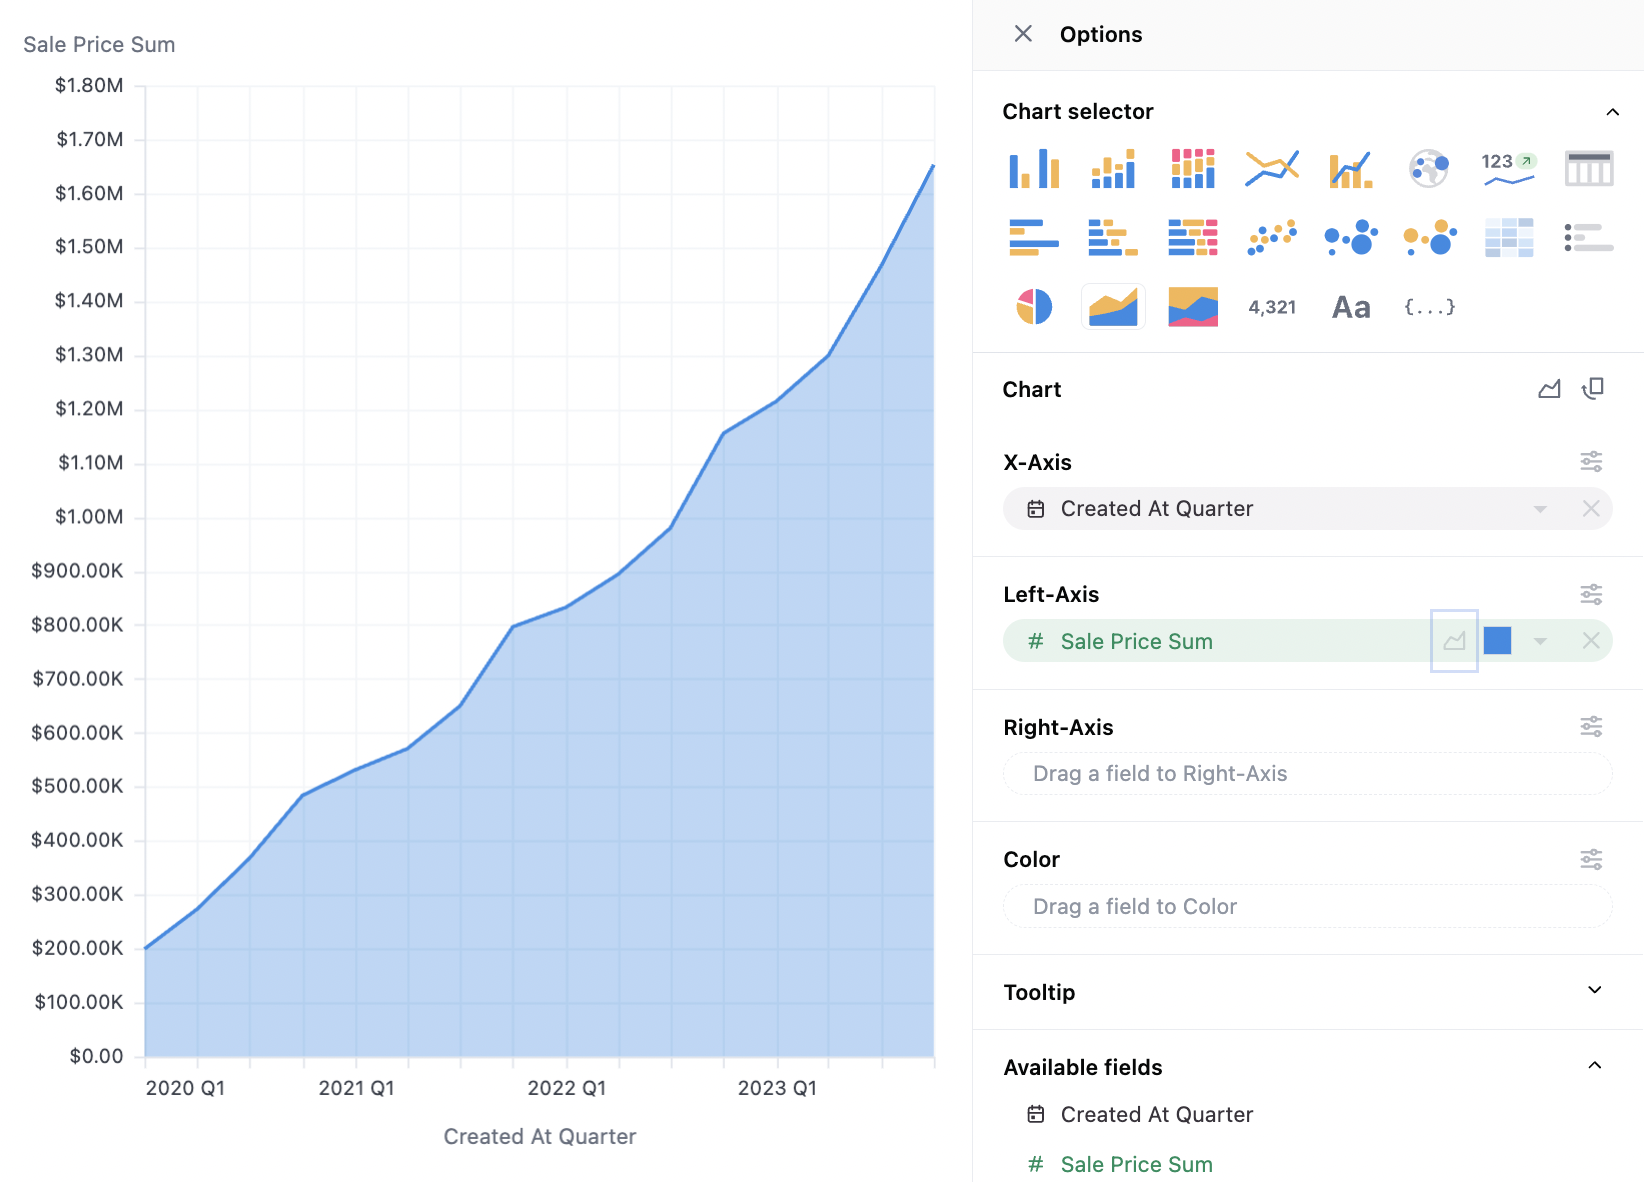Choose the single value 4,321 visualization
The image size is (1644, 1182).
(x=1272, y=307)
